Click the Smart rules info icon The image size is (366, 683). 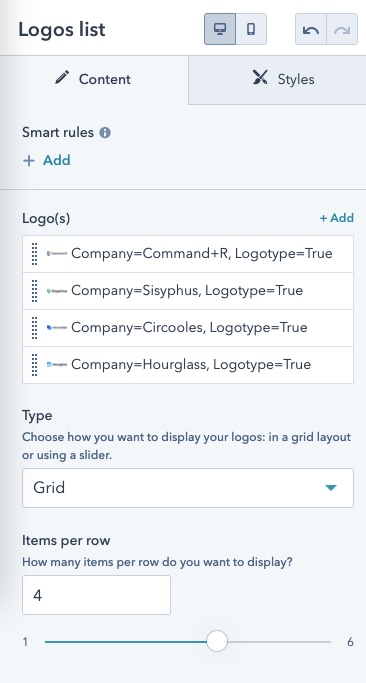click(105, 132)
